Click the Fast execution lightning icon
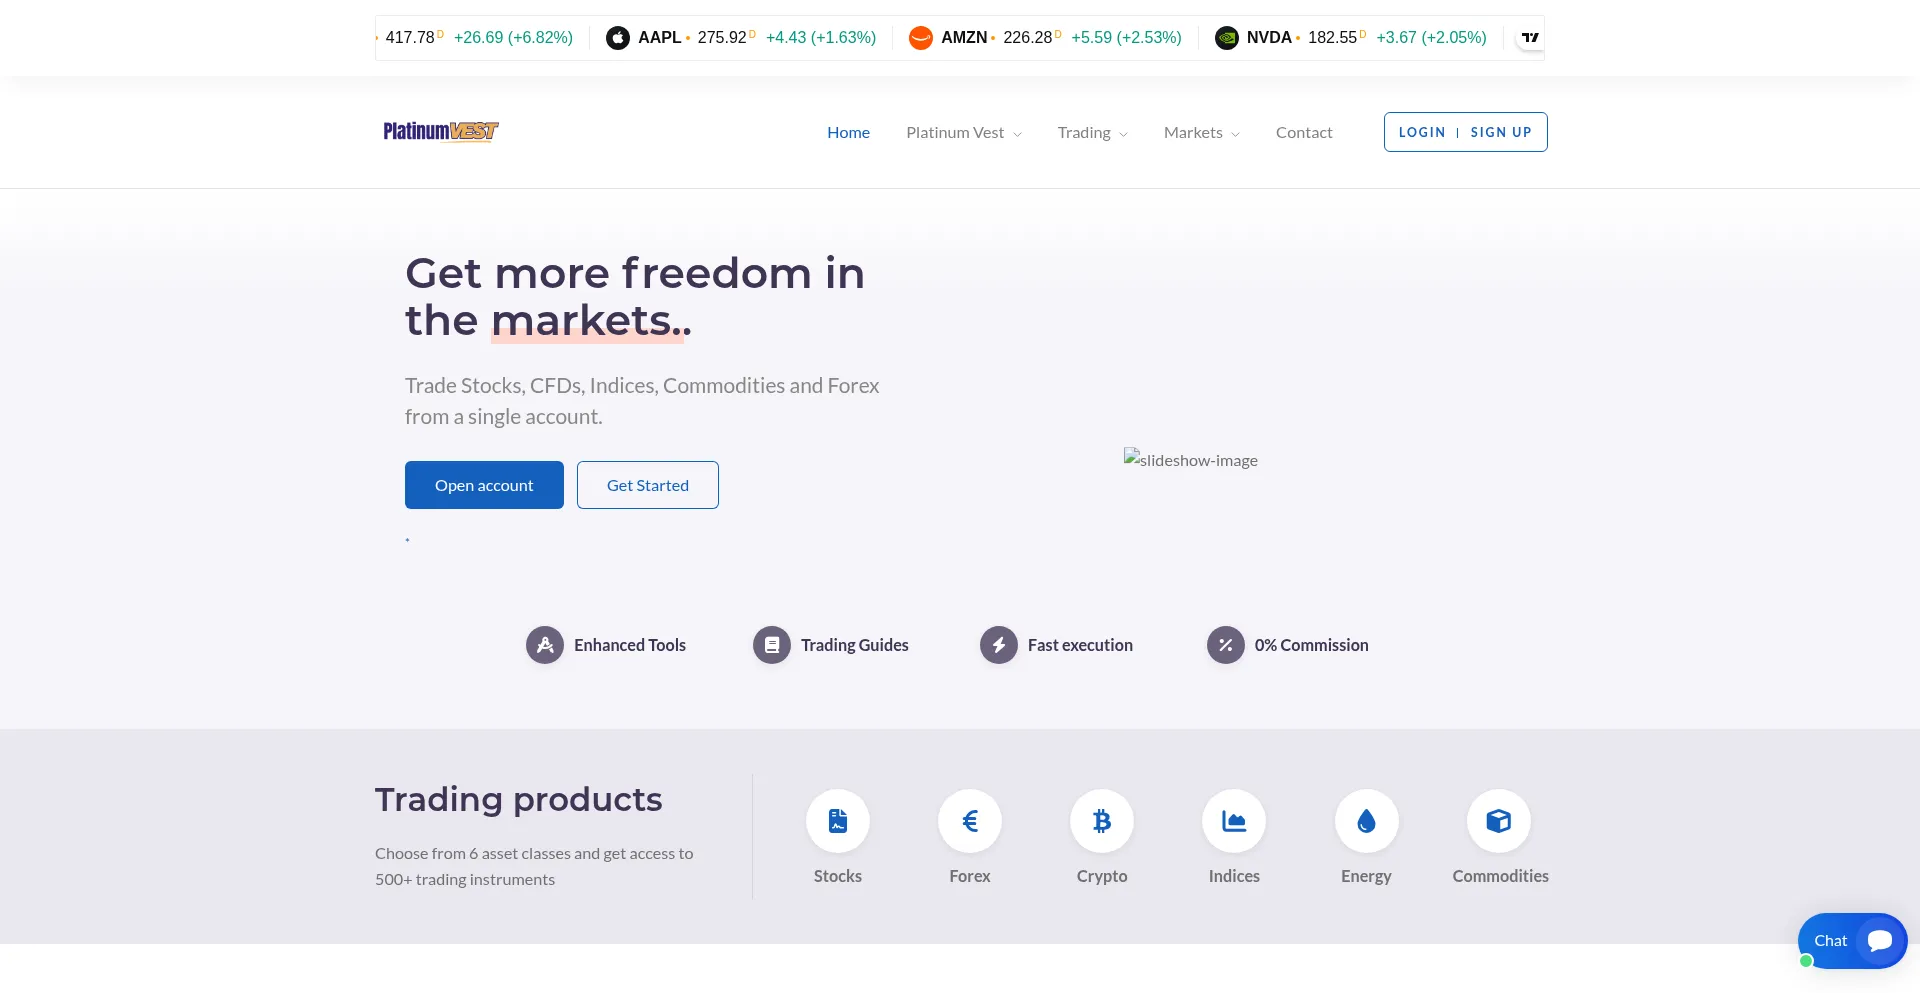The height and width of the screenshot is (993, 1920). (x=998, y=645)
